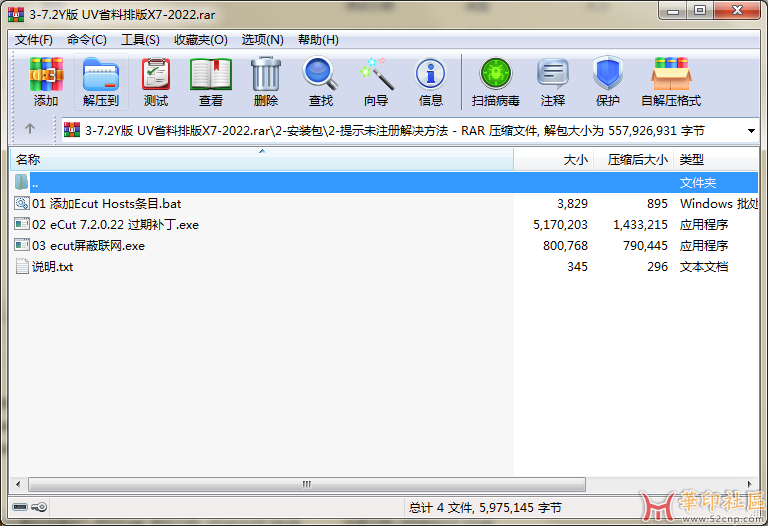Image resolution: width=768 pixels, height=526 pixels.
Task: Expand the address path dropdown arrow
Action: [x=751, y=131]
